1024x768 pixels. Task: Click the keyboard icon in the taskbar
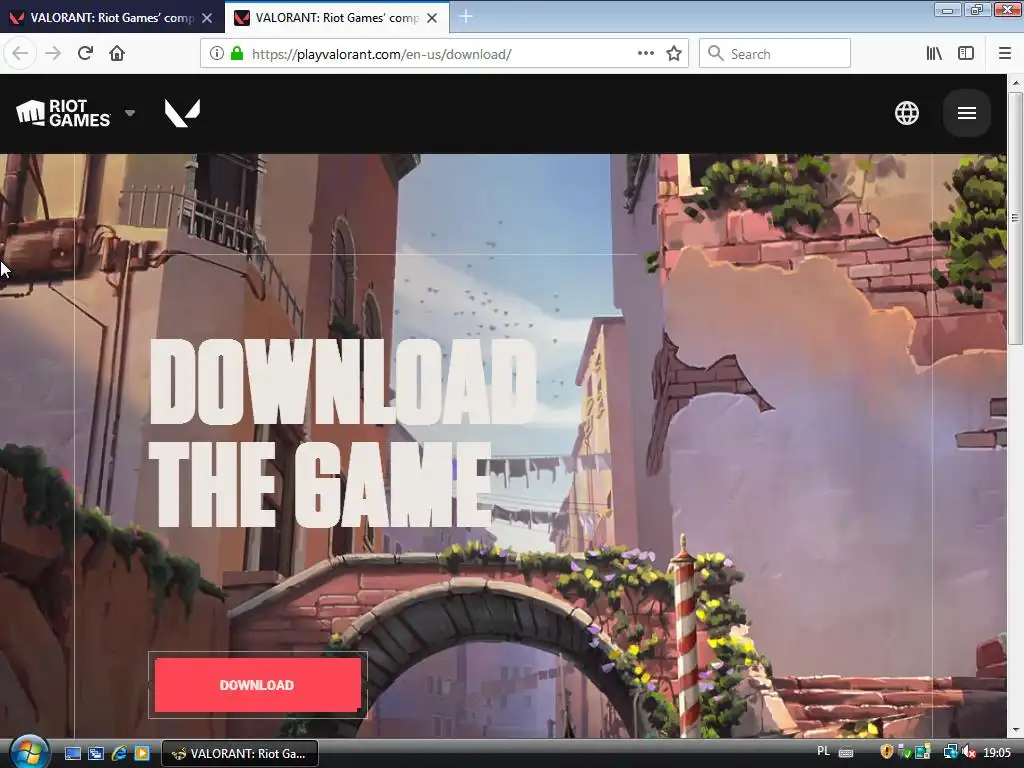coord(846,753)
